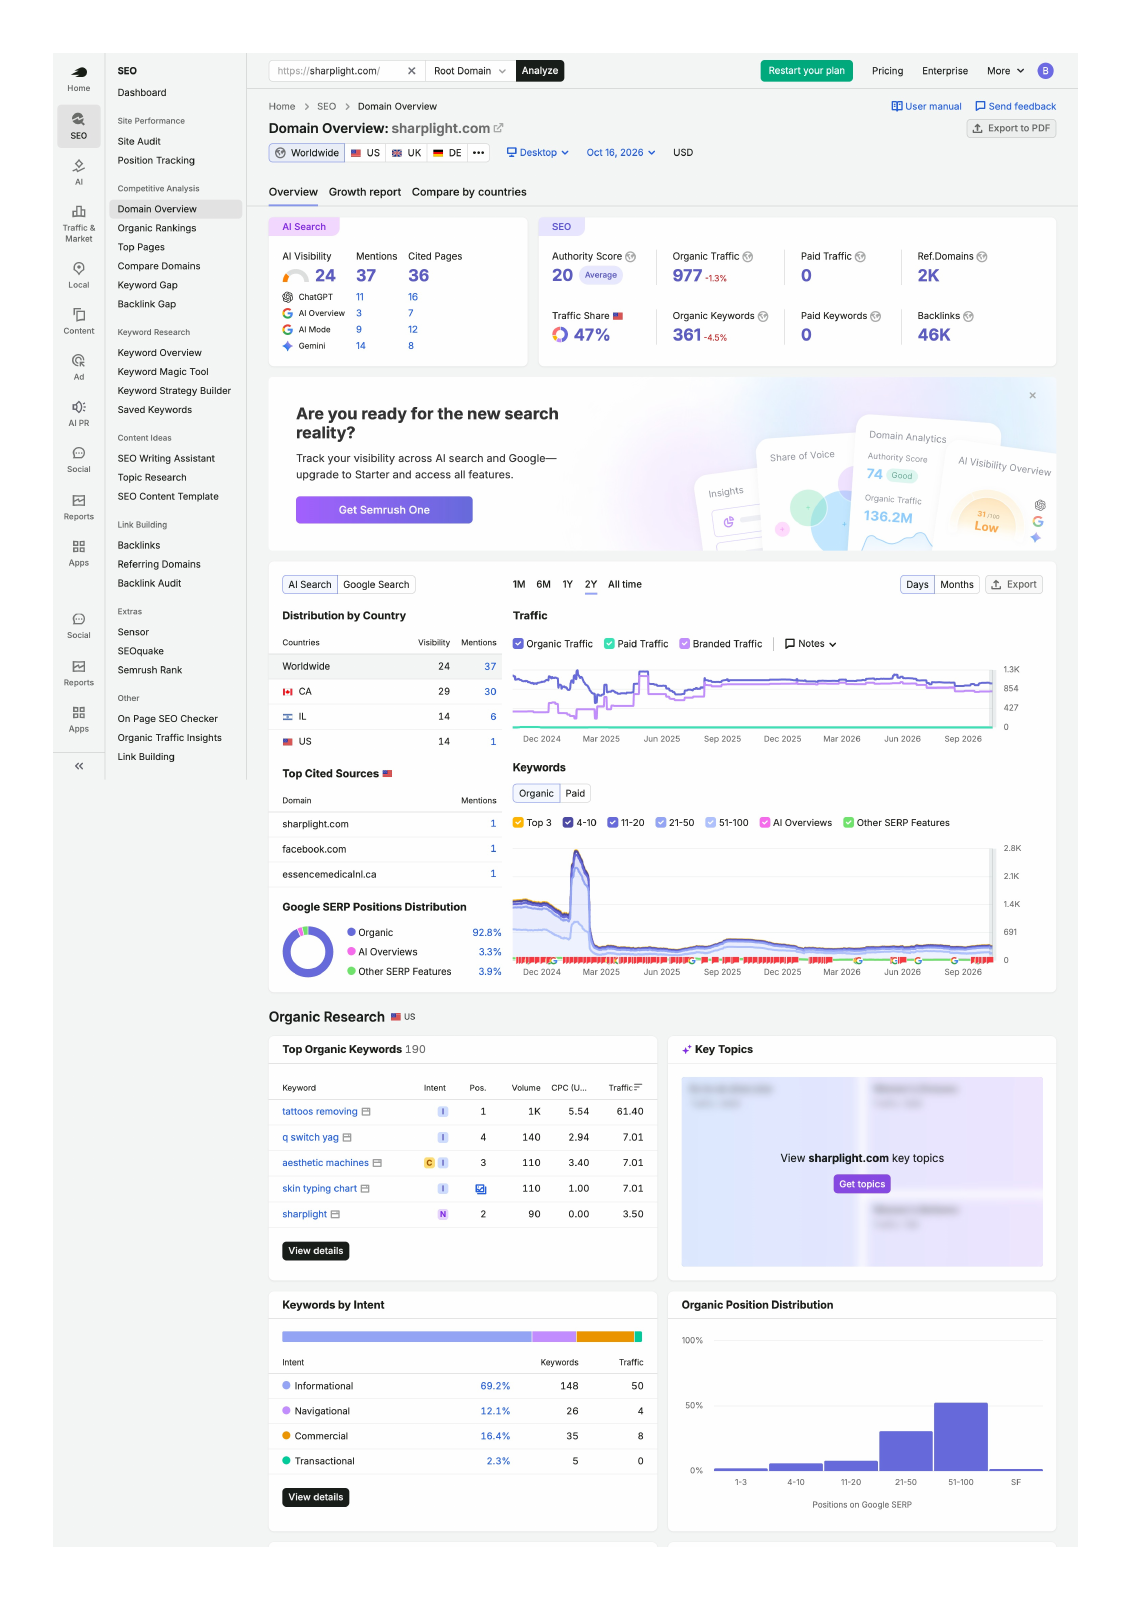
Task: Open external link icon beside sharplight.com title
Action: tap(498, 128)
